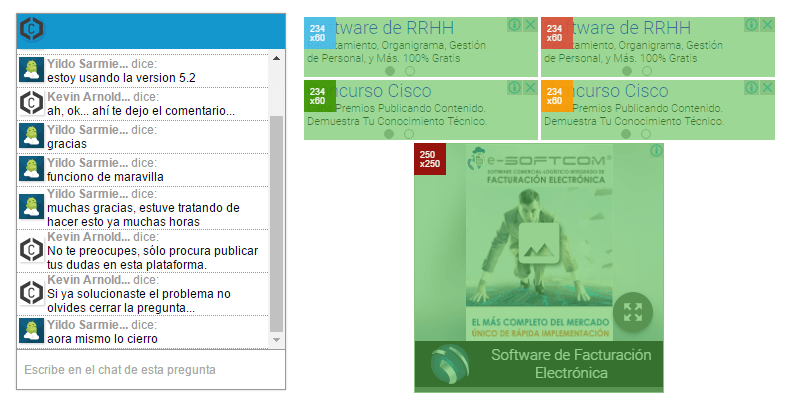Click the chat scrollbar up arrow
The height and width of the screenshot is (400, 800).
click(x=278, y=58)
